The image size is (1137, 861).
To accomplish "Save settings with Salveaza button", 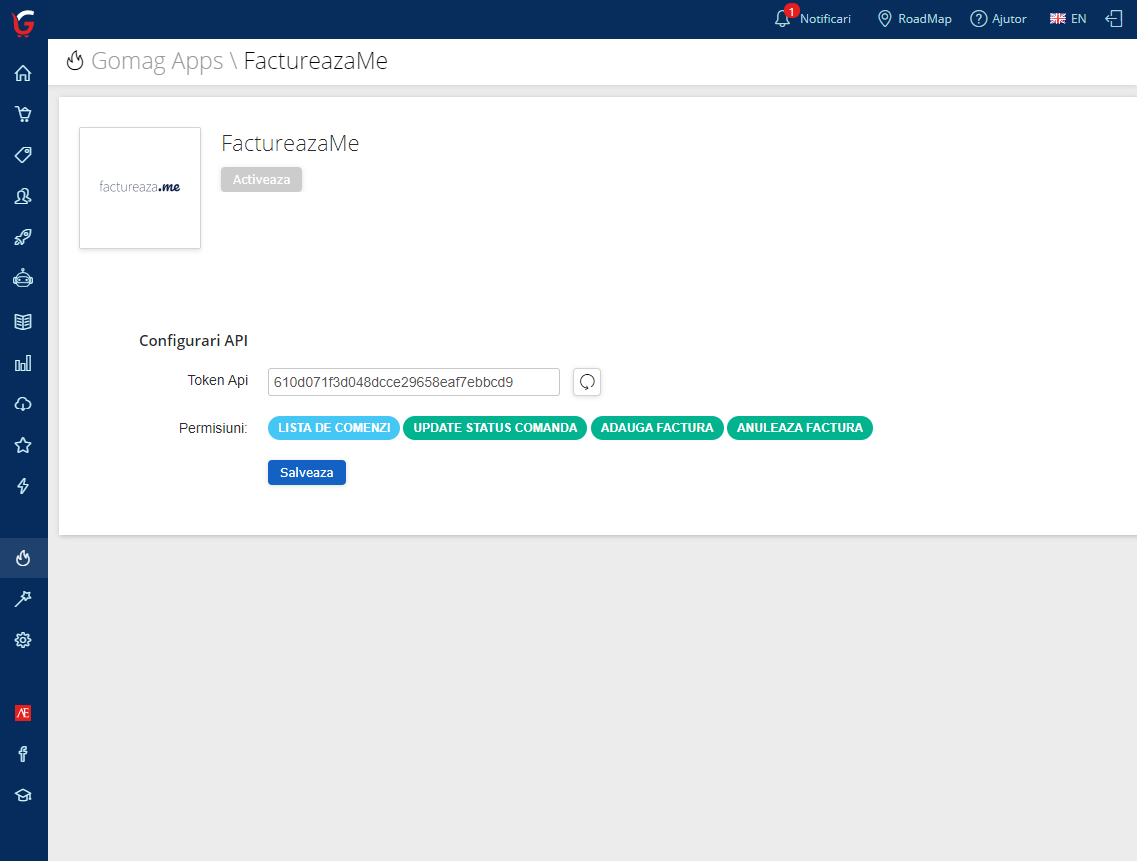I will coord(307,472).
